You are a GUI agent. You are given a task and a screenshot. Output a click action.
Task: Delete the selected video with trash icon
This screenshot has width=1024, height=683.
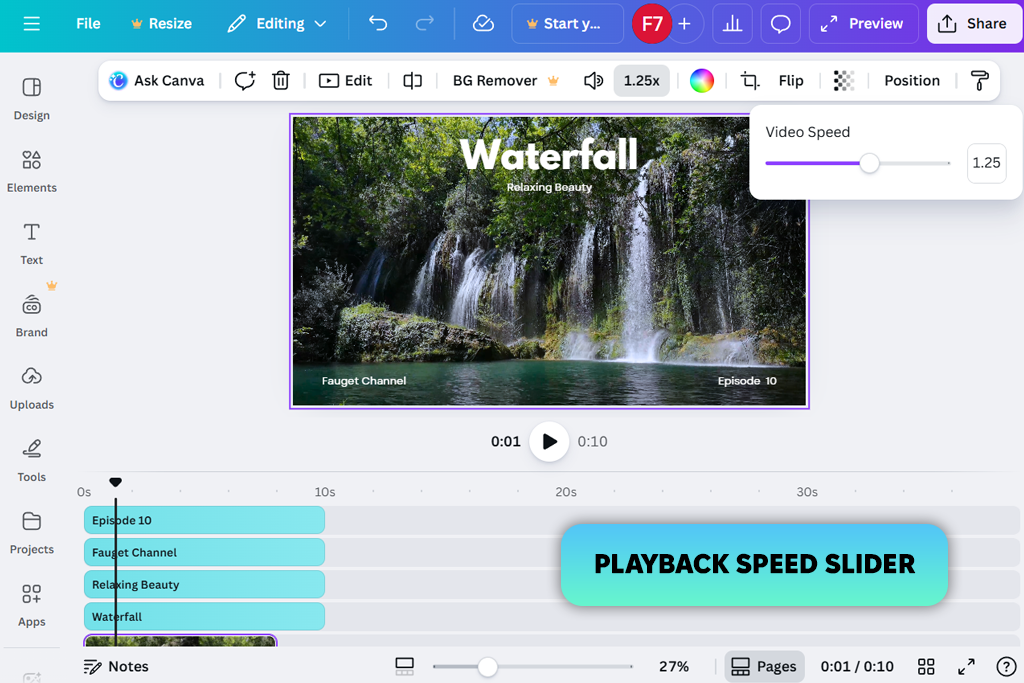point(281,80)
